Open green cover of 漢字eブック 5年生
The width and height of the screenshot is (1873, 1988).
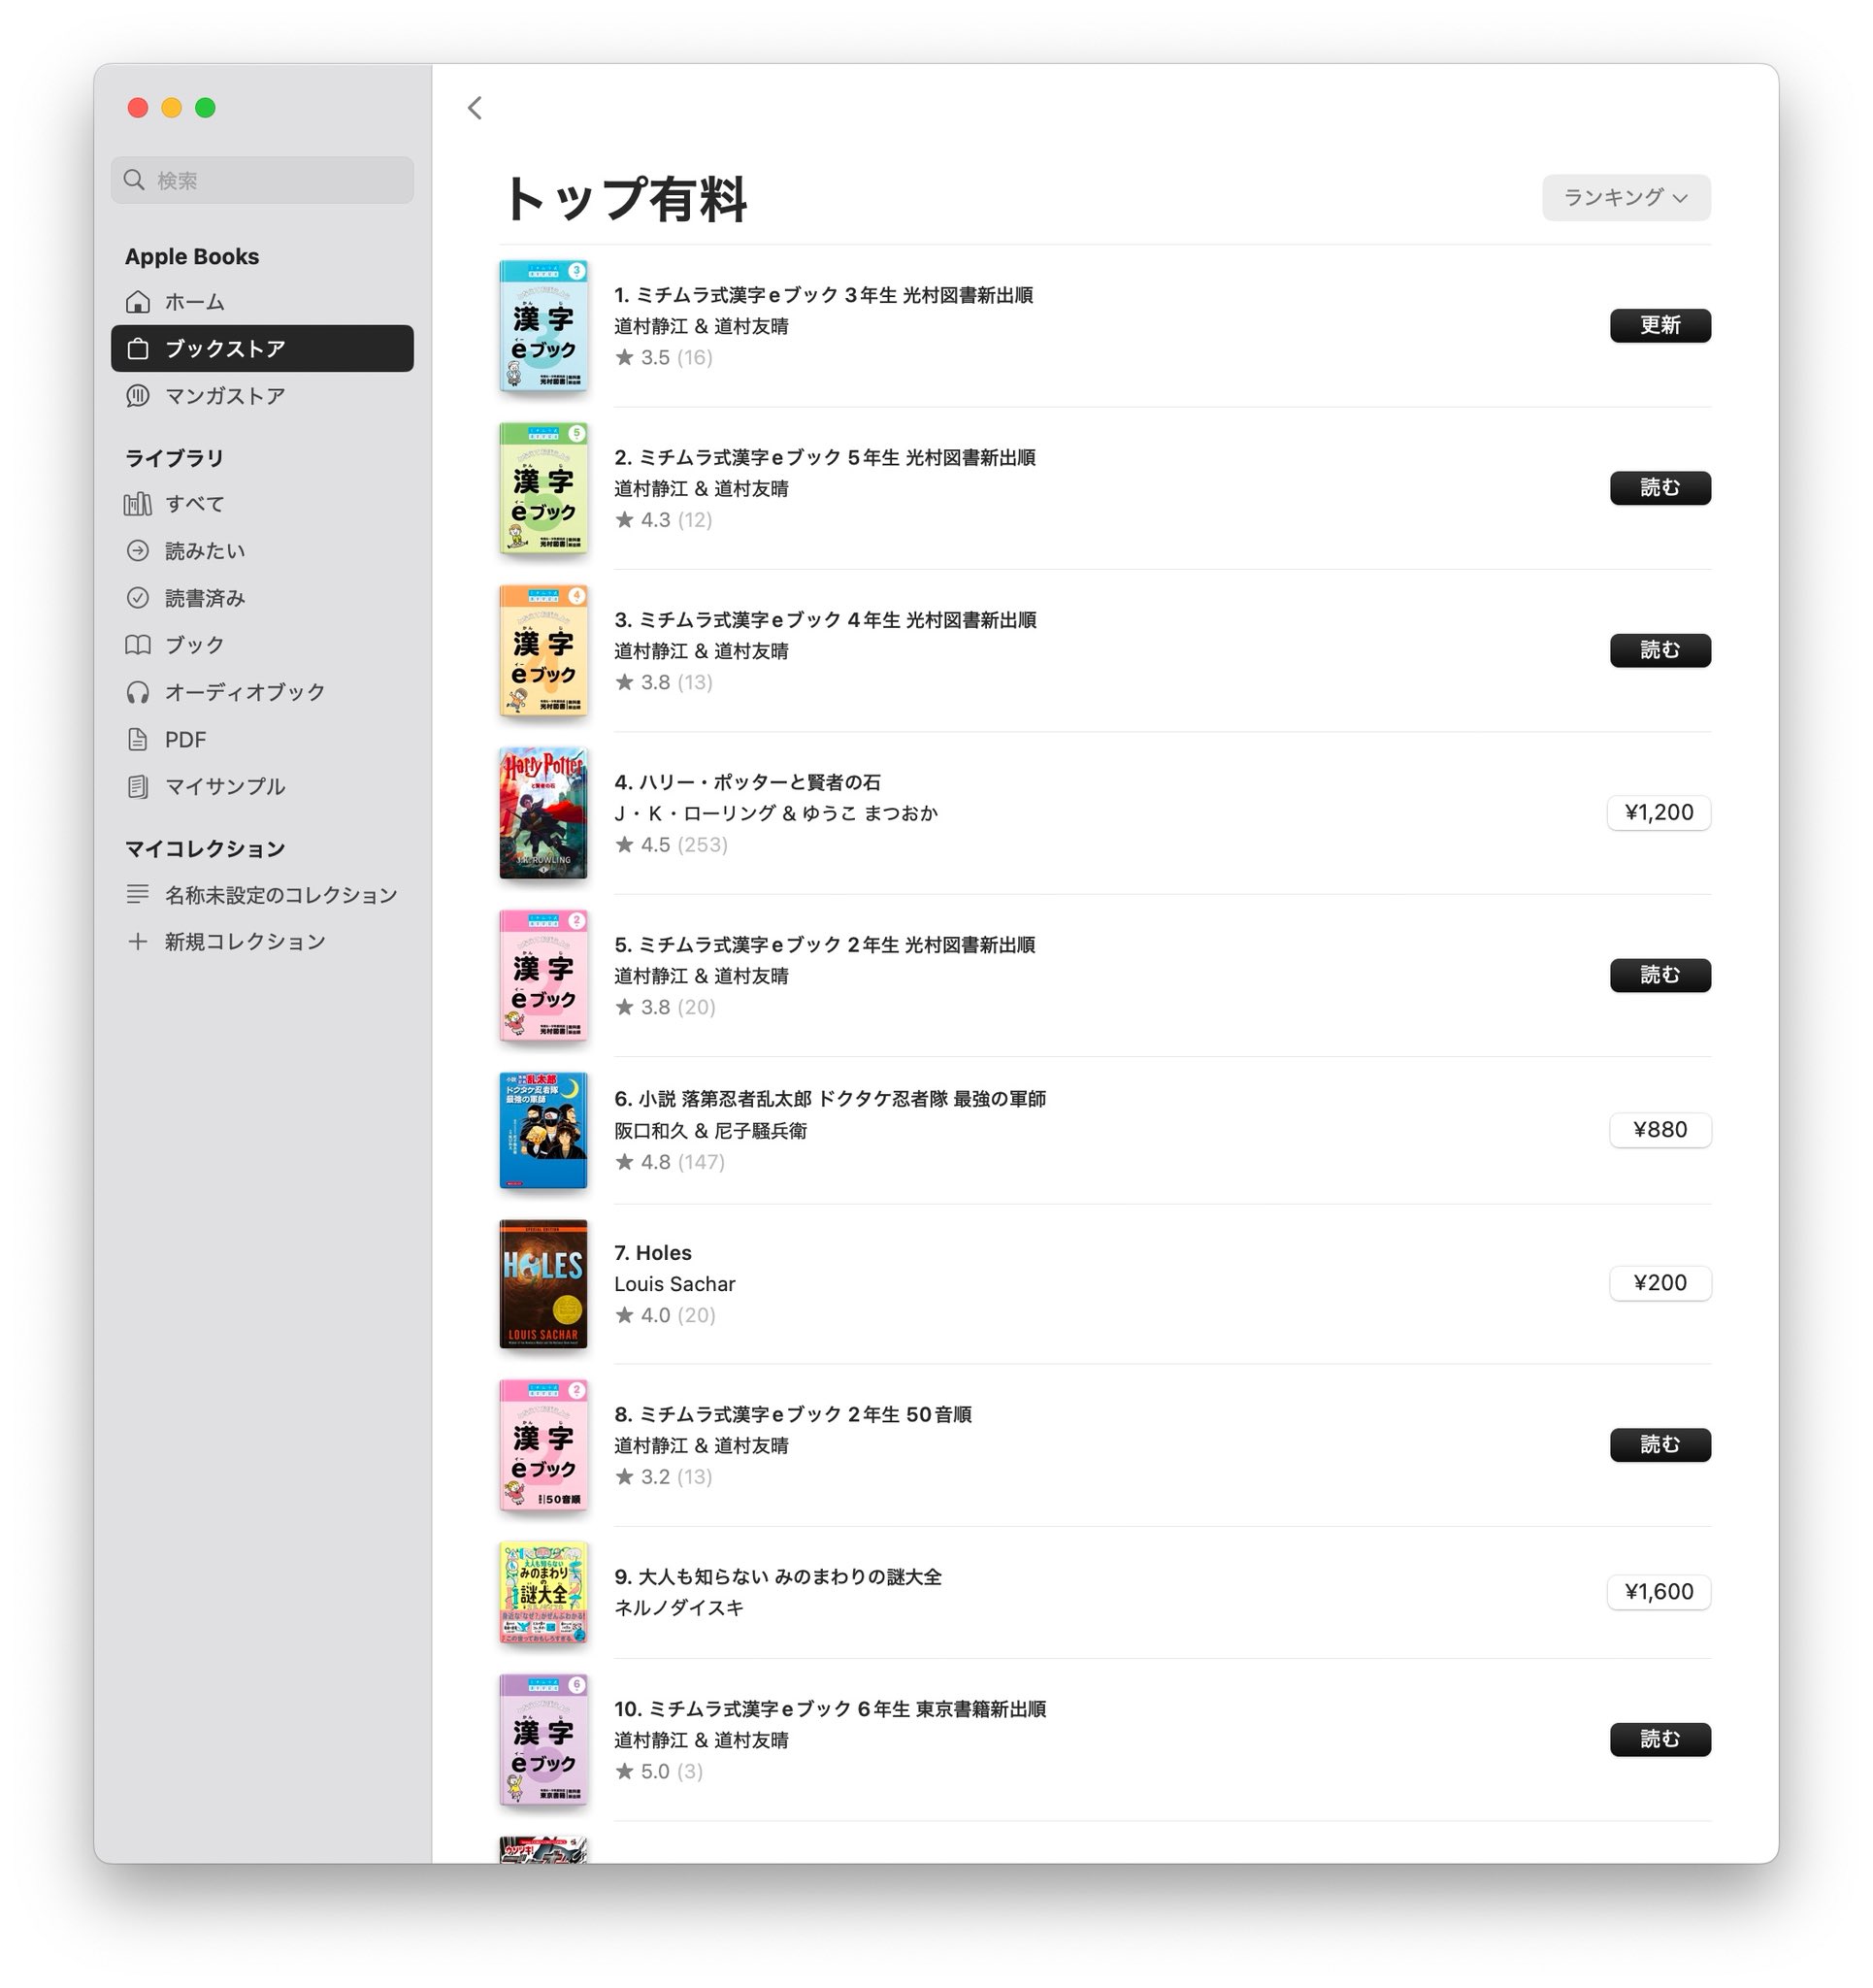(x=543, y=488)
